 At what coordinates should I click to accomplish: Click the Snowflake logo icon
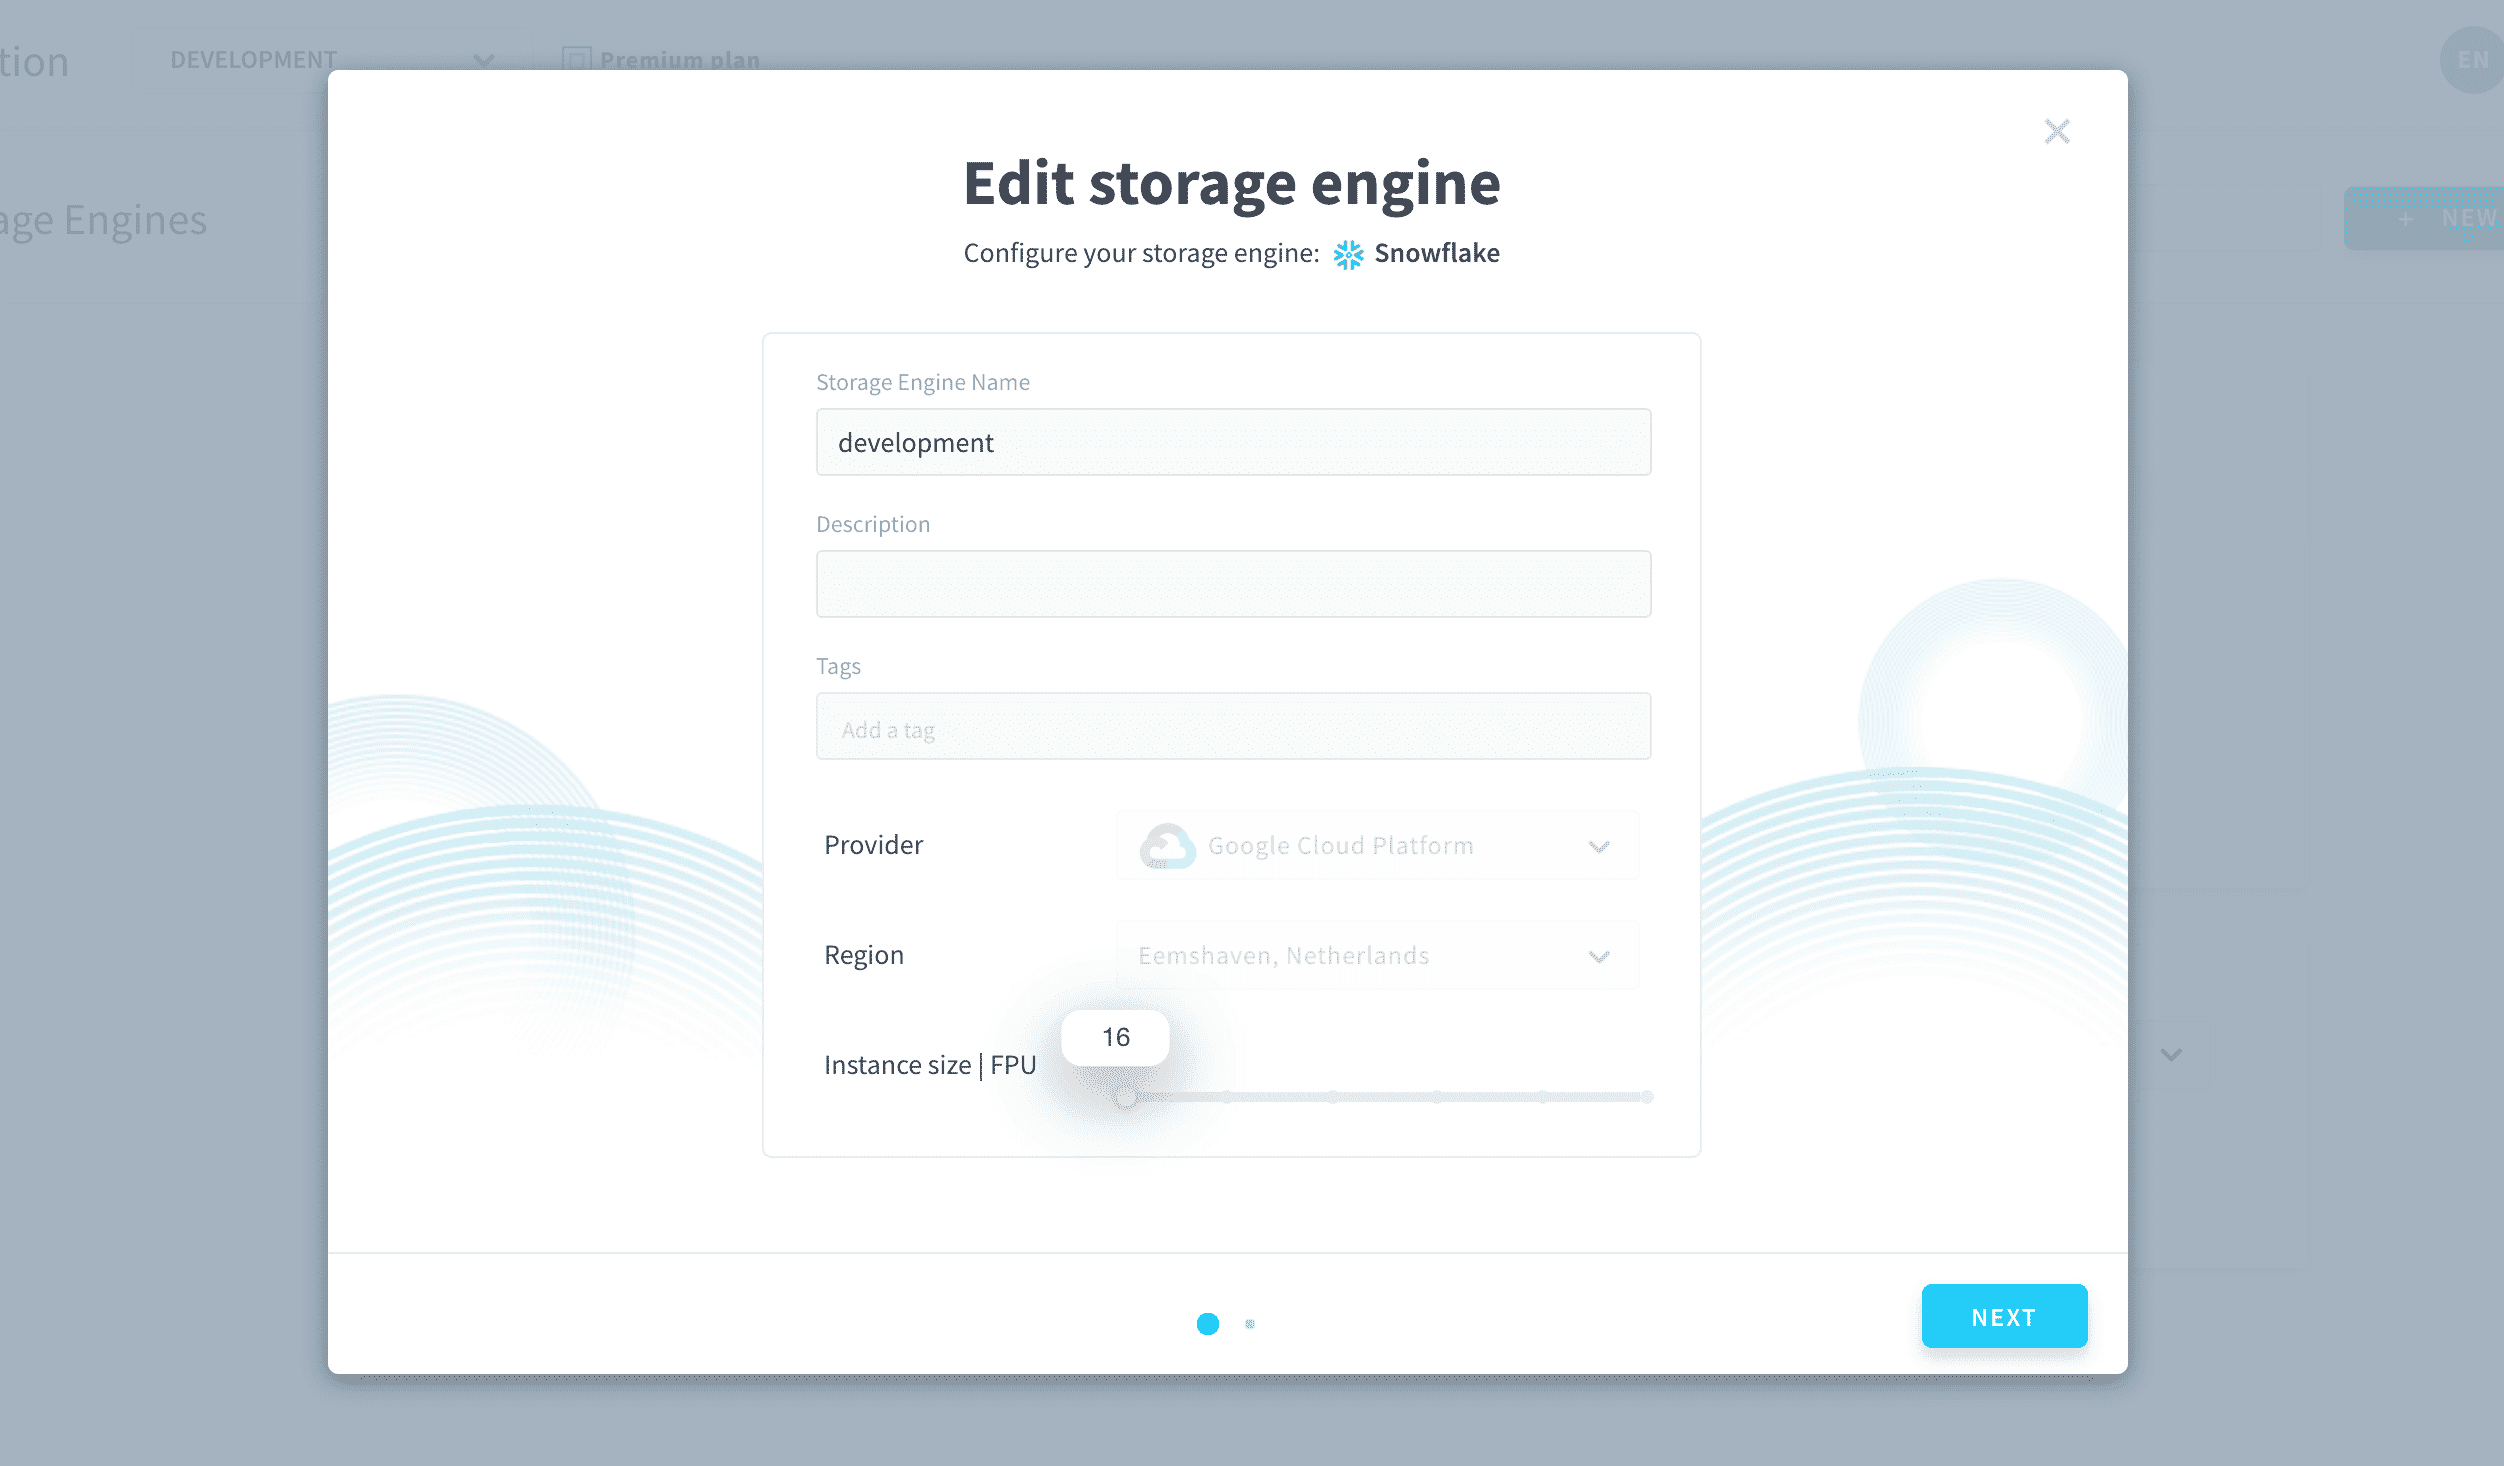[1348, 254]
